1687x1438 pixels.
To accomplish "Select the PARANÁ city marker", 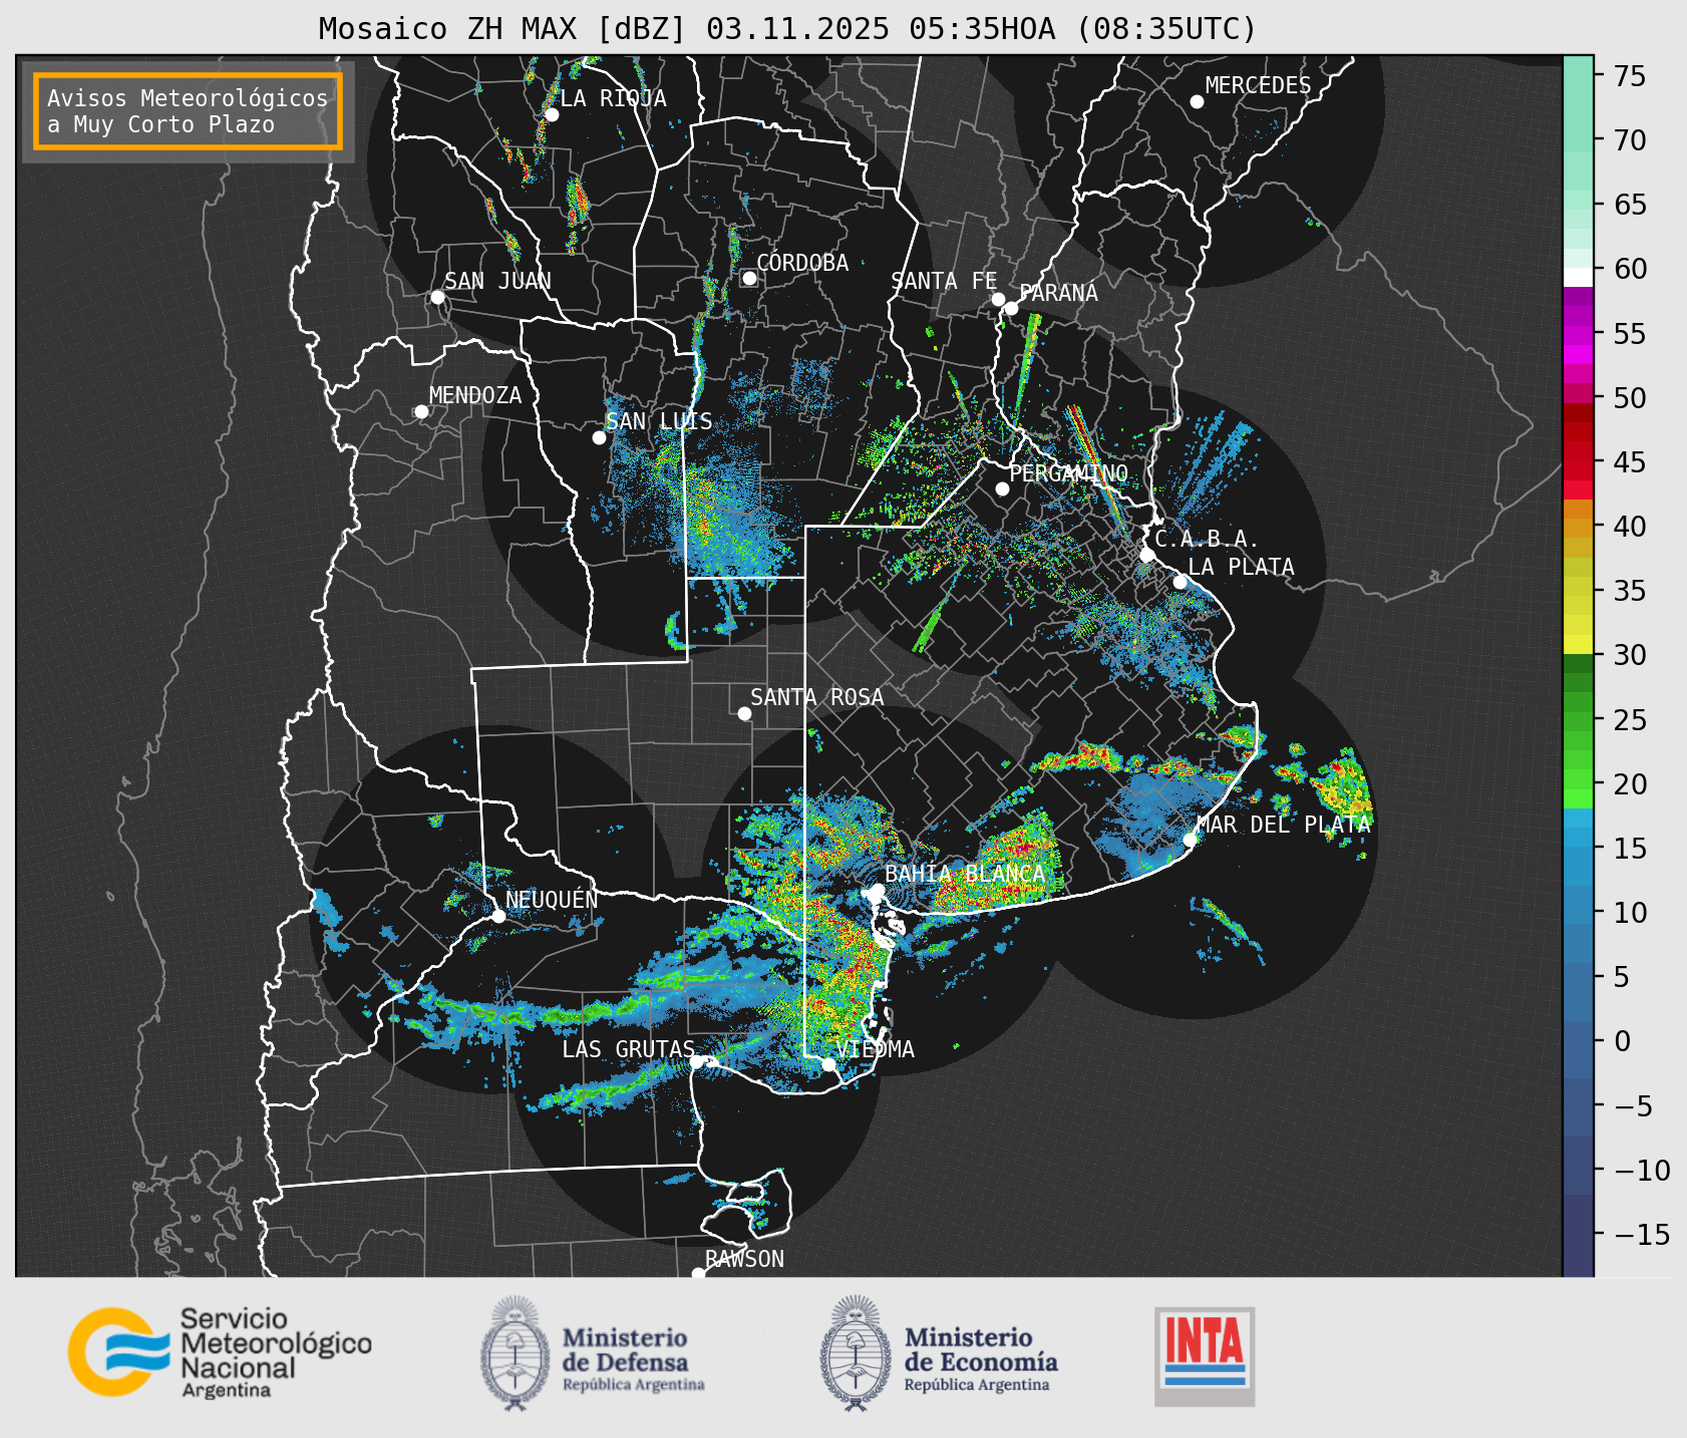I will (x=1011, y=308).
